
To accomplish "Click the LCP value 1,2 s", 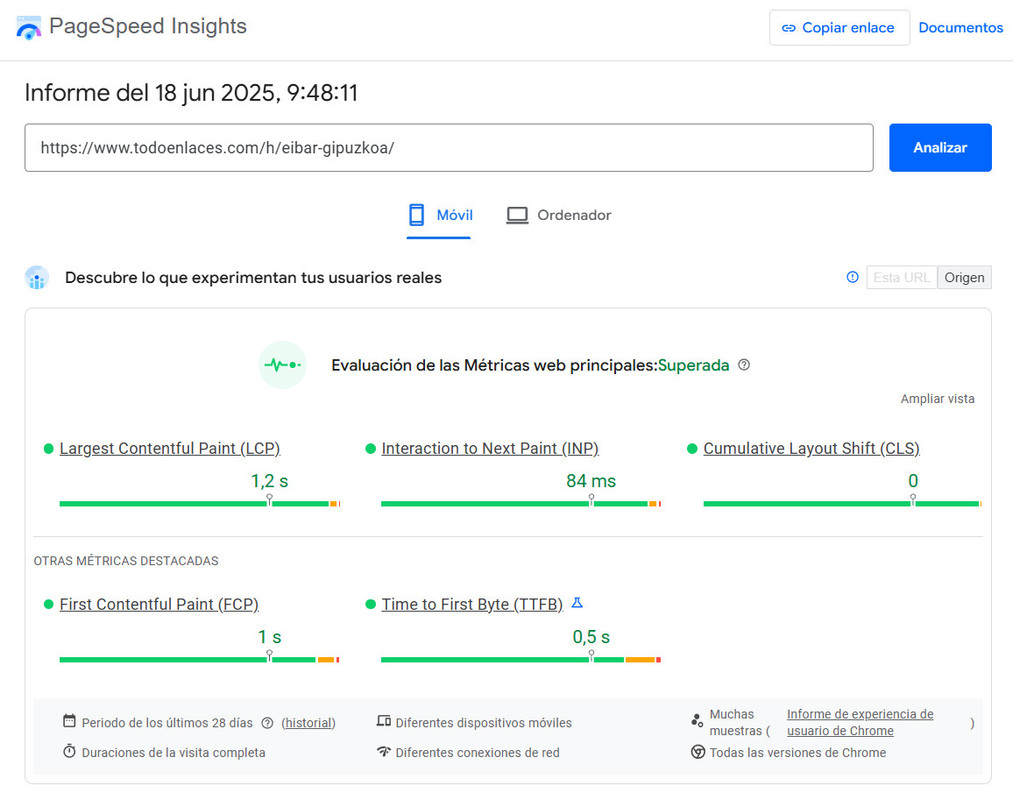I will [269, 481].
